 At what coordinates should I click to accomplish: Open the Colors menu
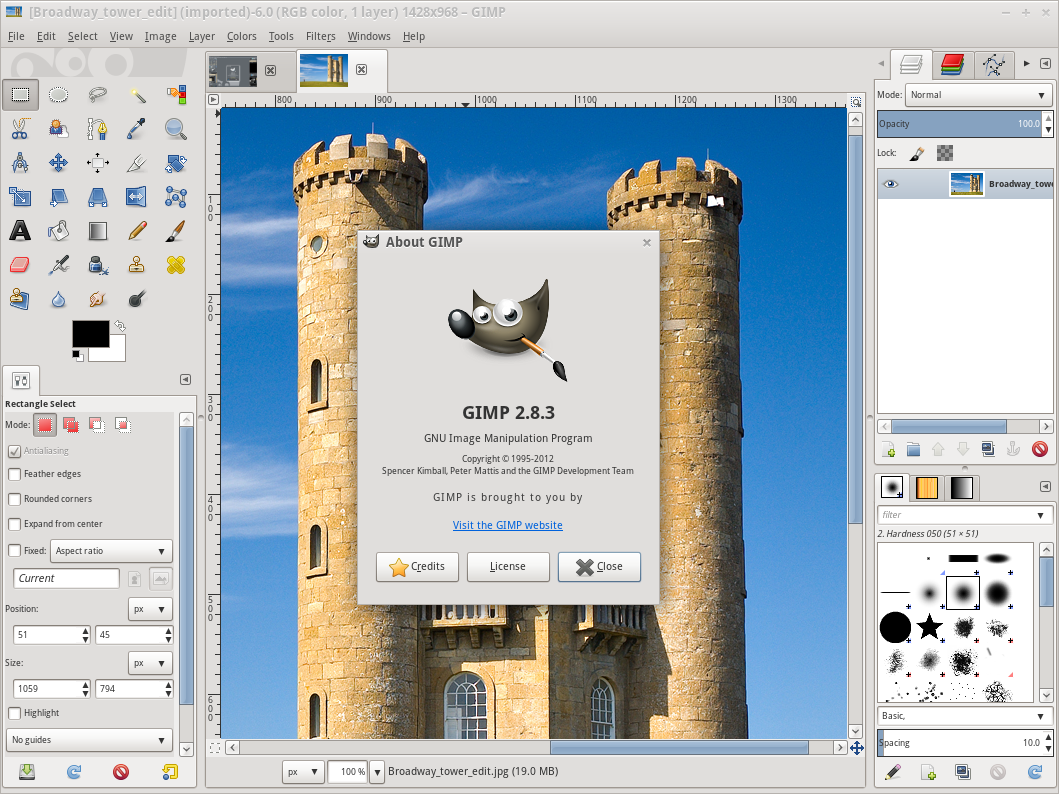click(242, 36)
